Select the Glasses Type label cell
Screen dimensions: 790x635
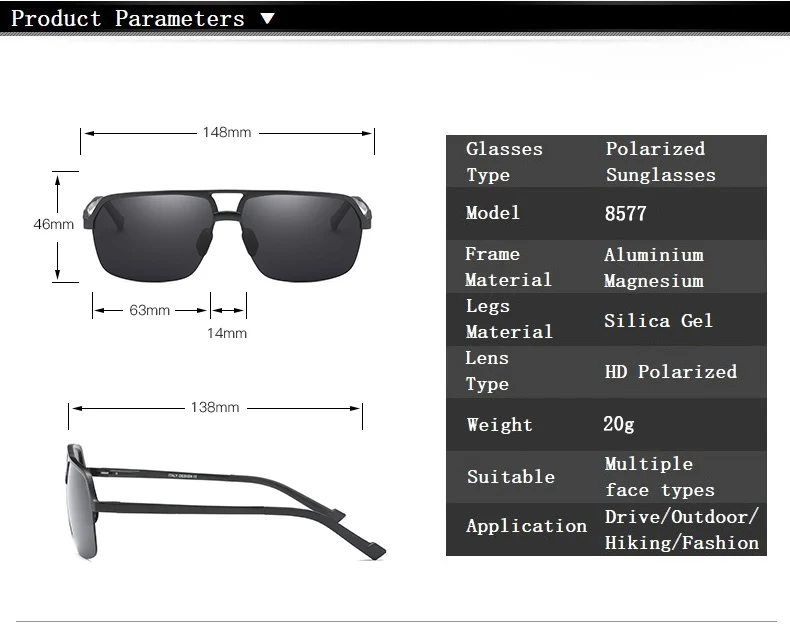click(x=504, y=162)
